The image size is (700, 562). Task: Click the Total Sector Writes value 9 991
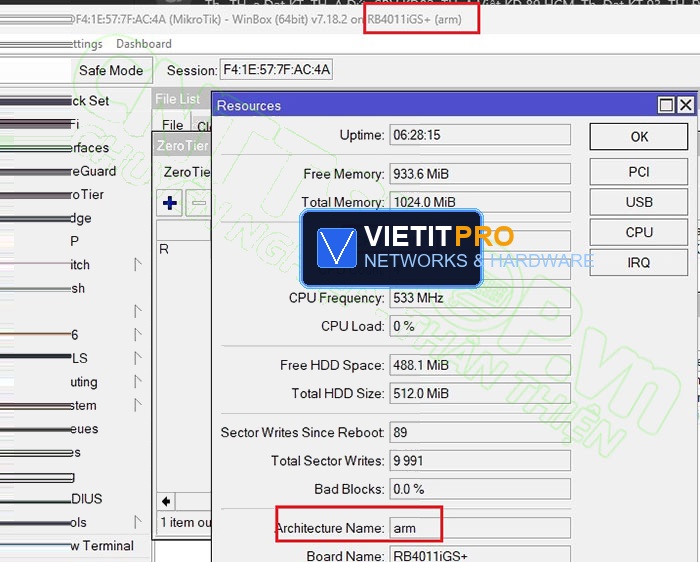coord(480,461)
